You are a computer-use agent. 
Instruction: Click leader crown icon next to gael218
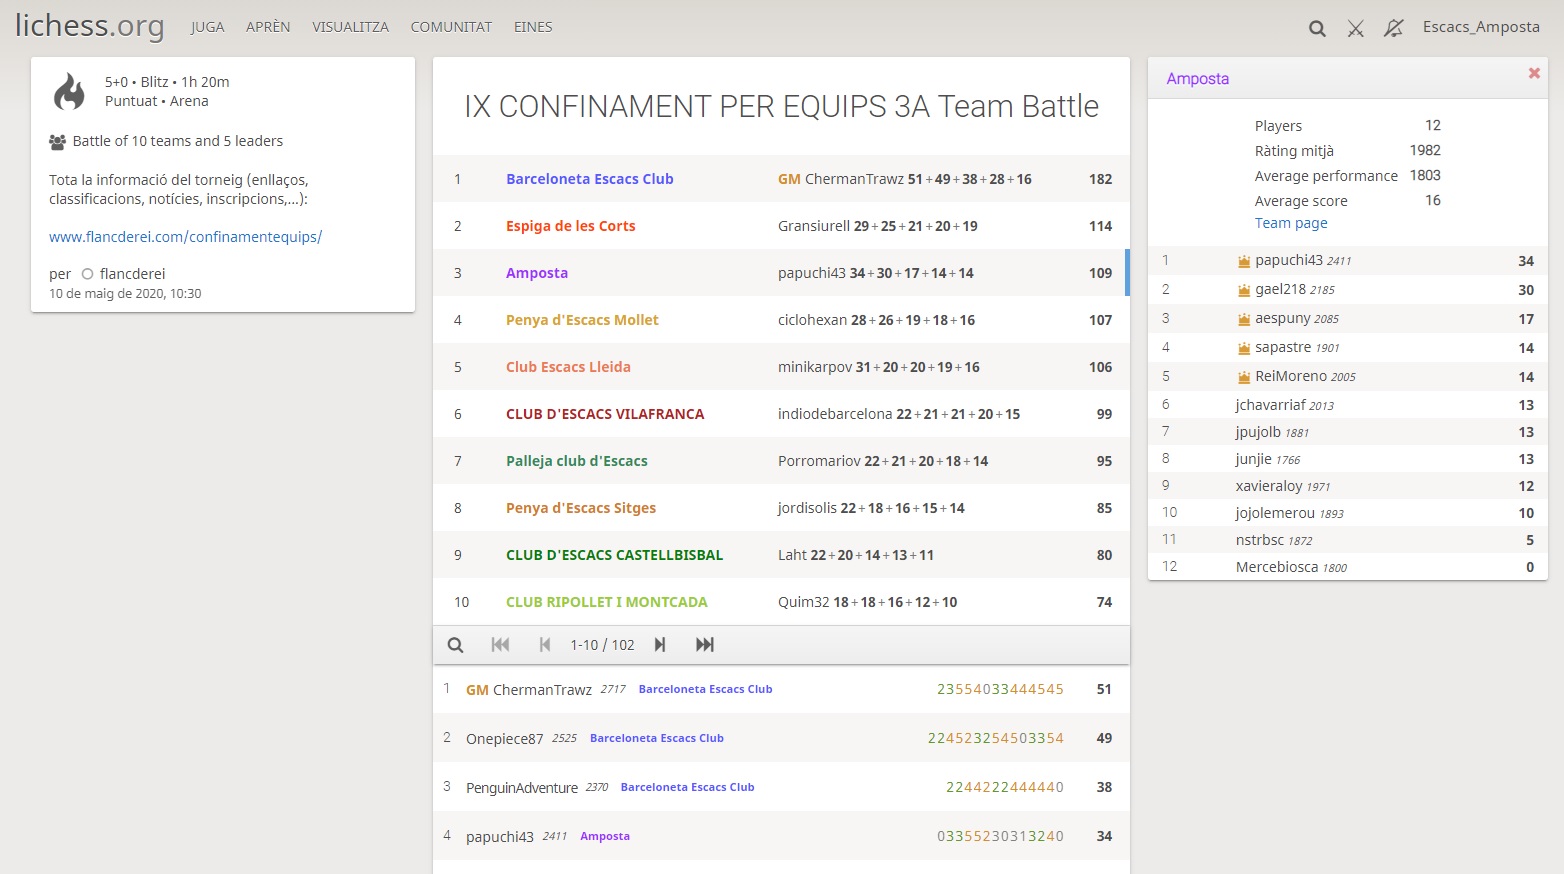[1244, 290]
